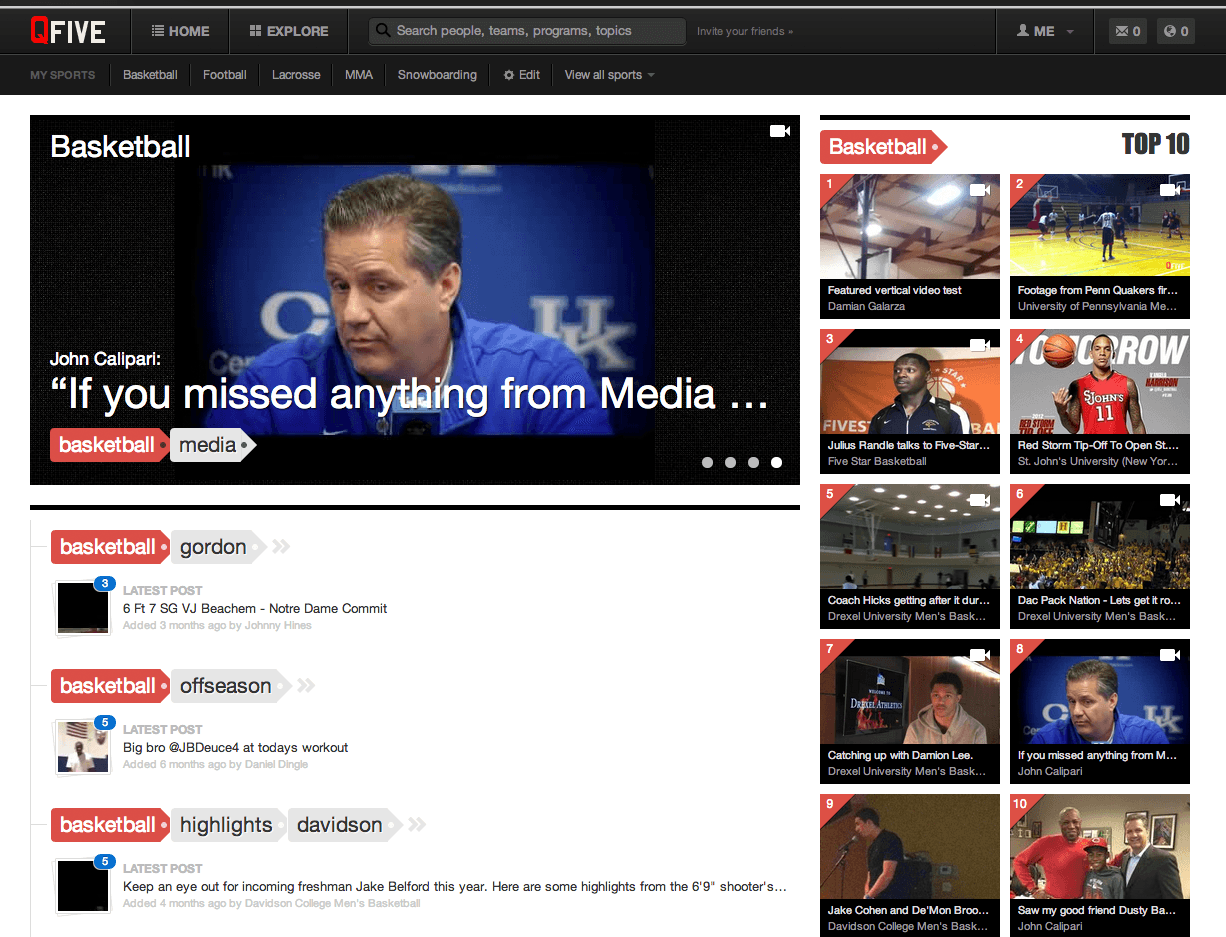The height and width of the screenshot is (937, 1226).
Task: Click the media tag on featured banner
Action: click(212, 445)
